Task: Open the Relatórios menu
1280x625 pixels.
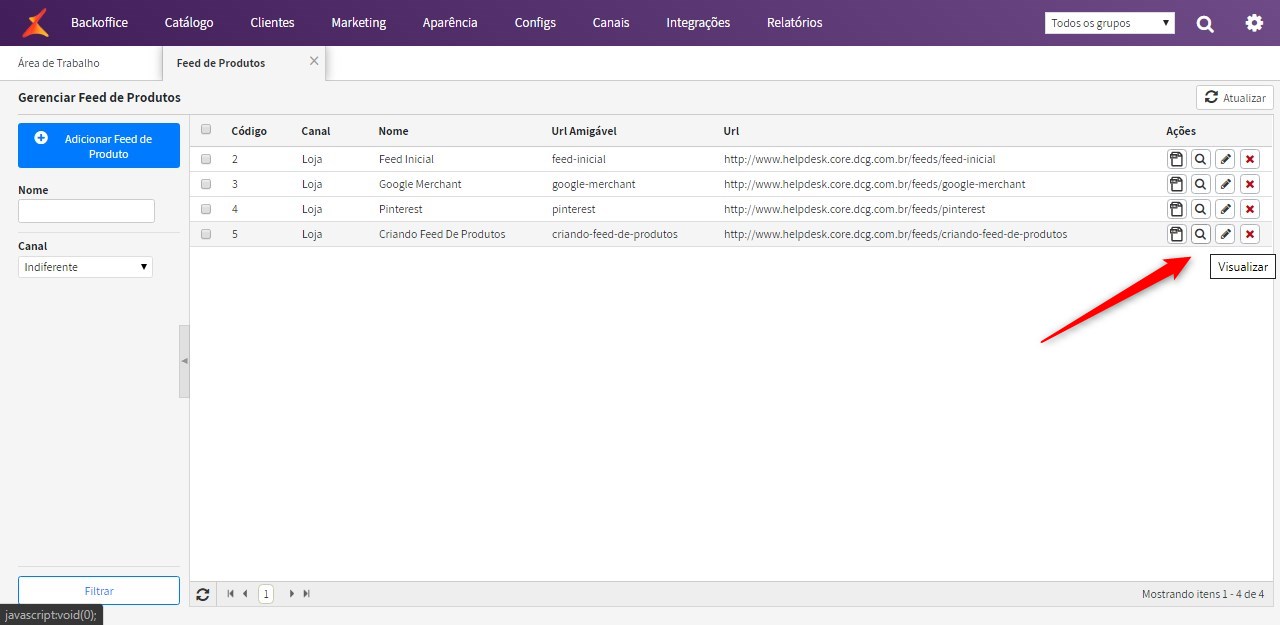Action: point(795,23)
